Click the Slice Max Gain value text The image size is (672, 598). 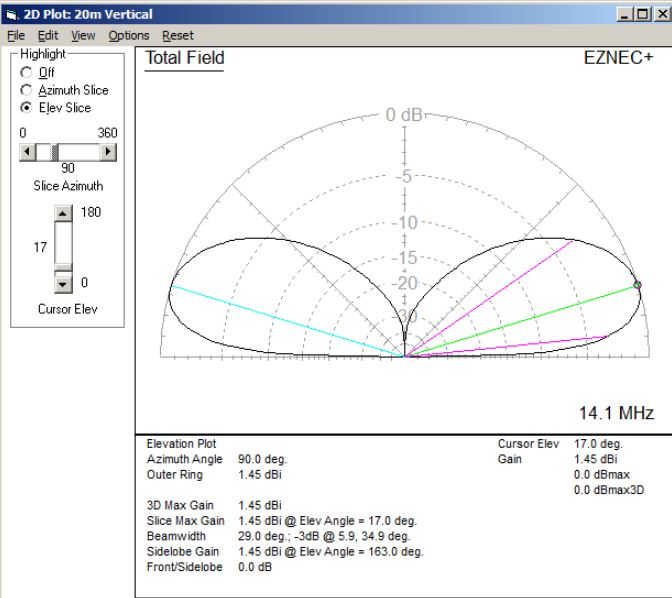point(327,521)
